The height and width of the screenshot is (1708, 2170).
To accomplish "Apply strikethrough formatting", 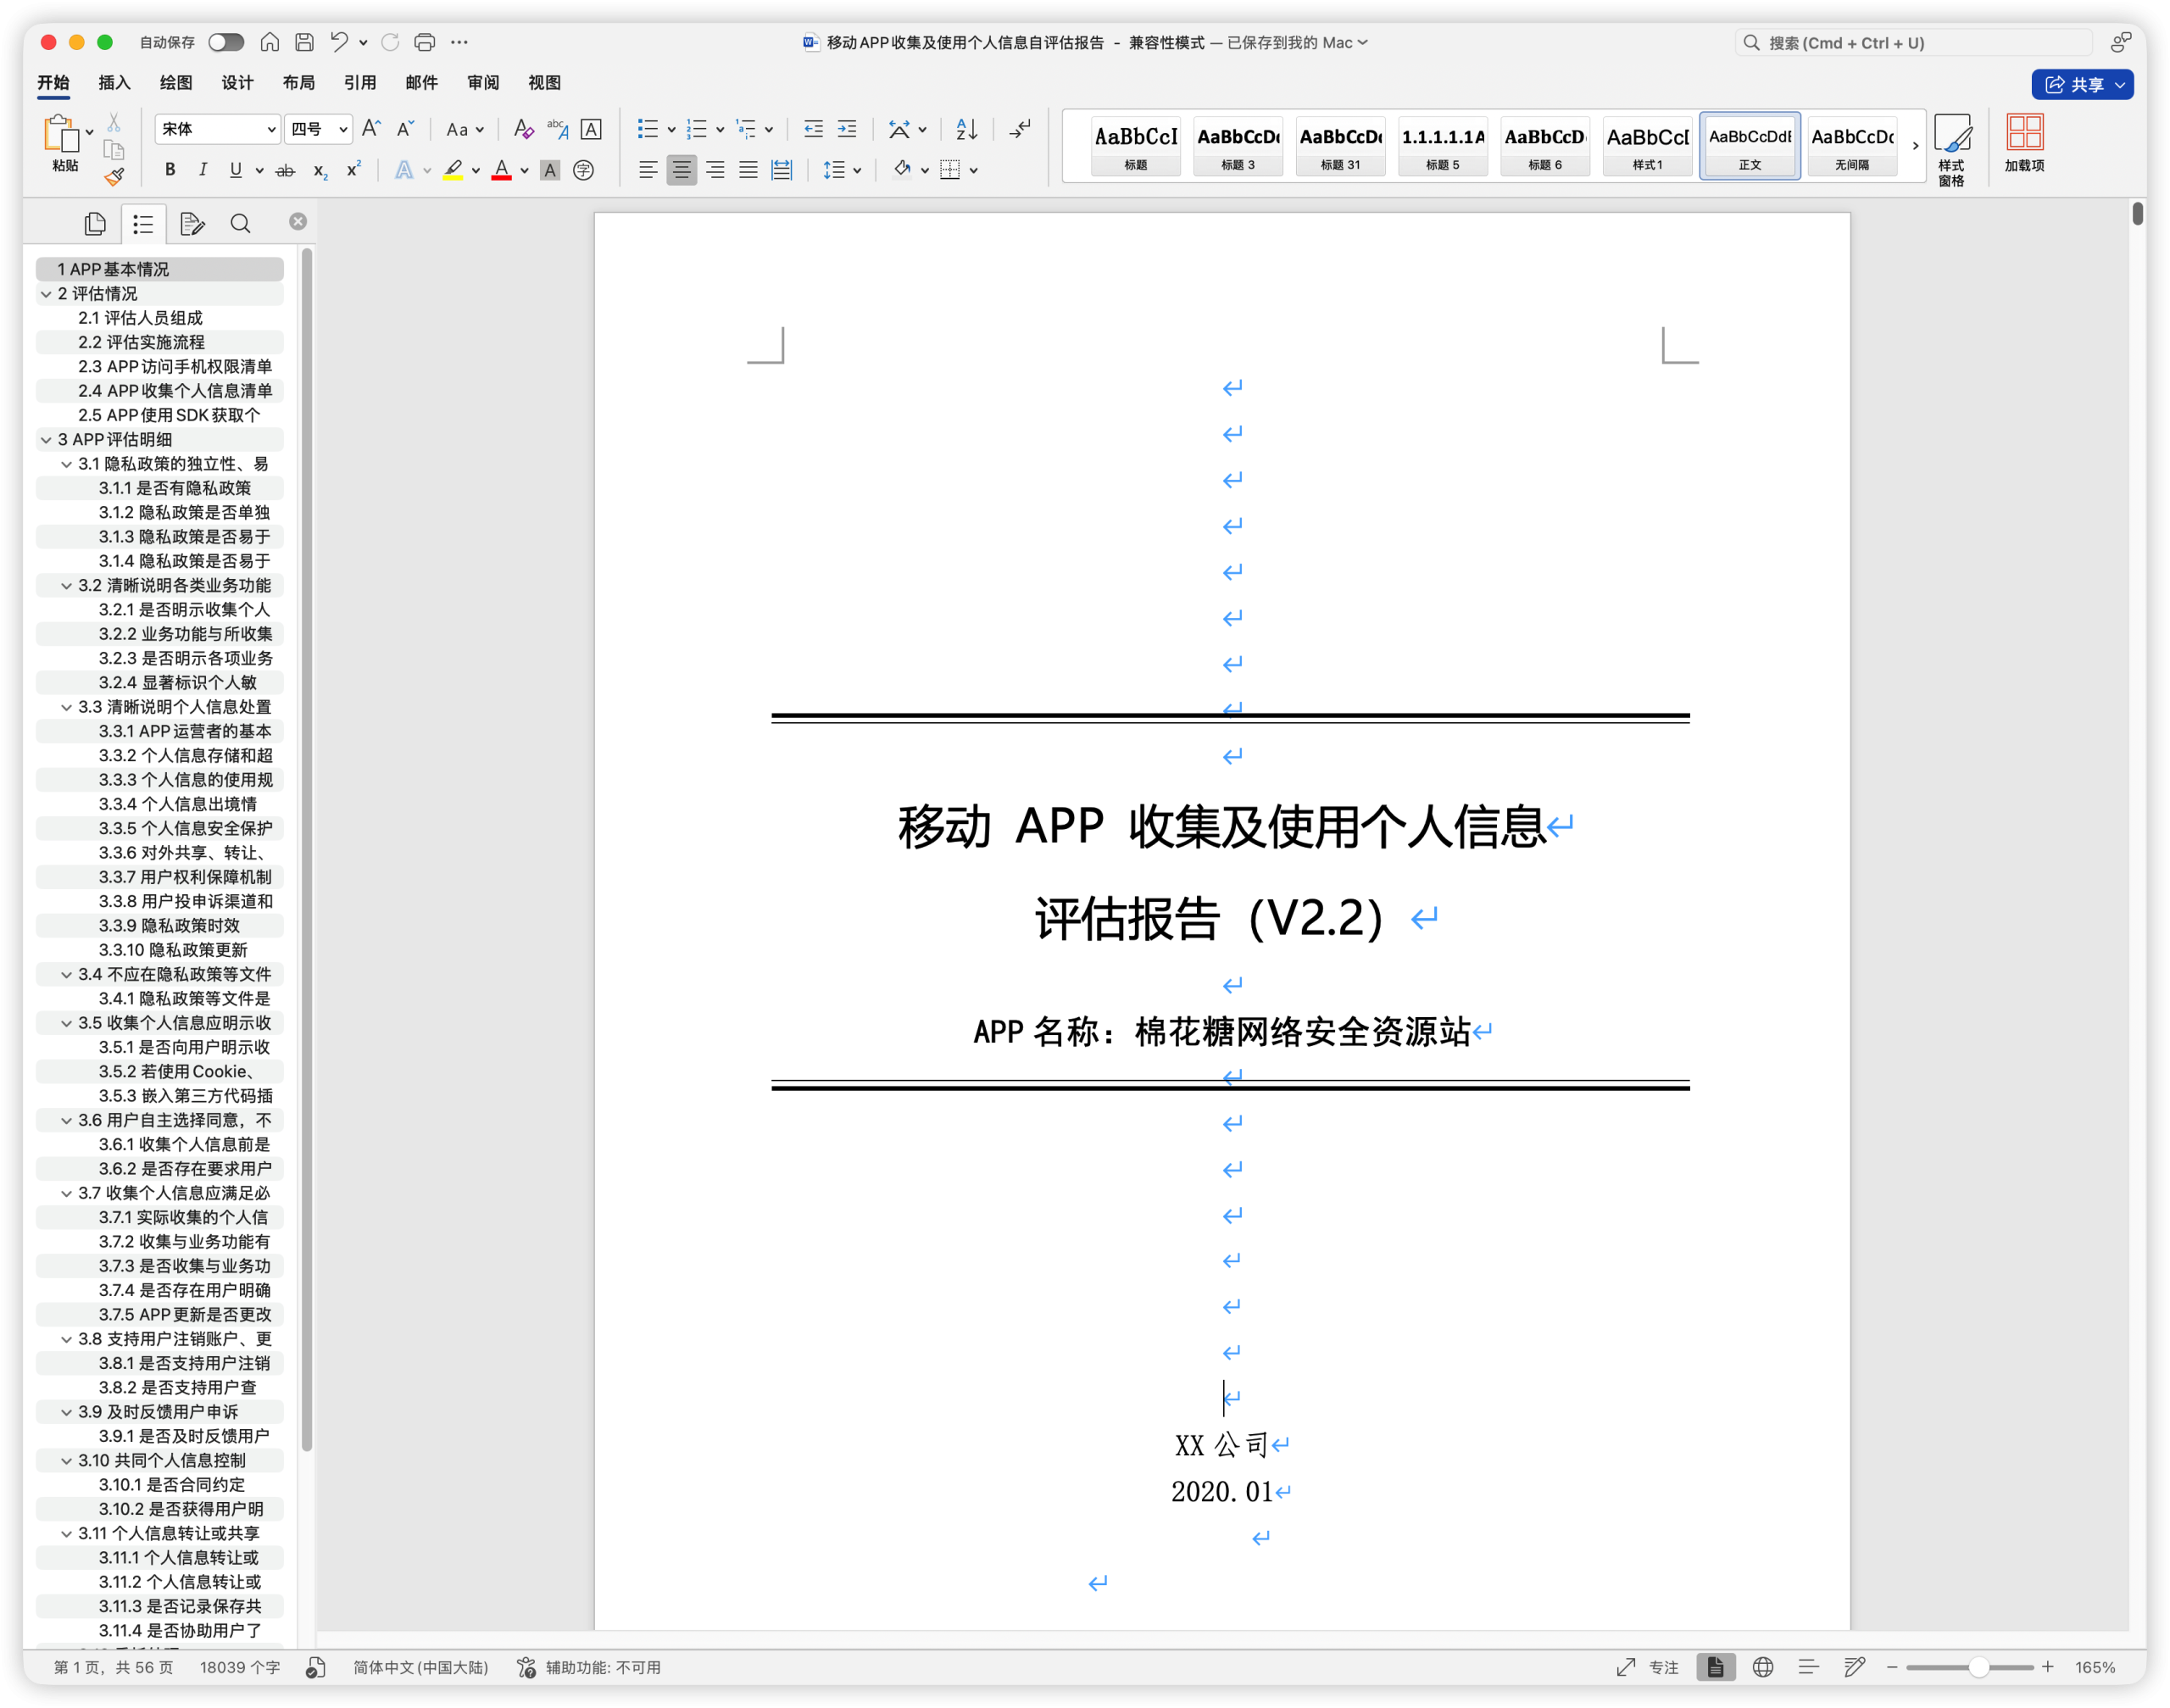I will tap(285, 170).
